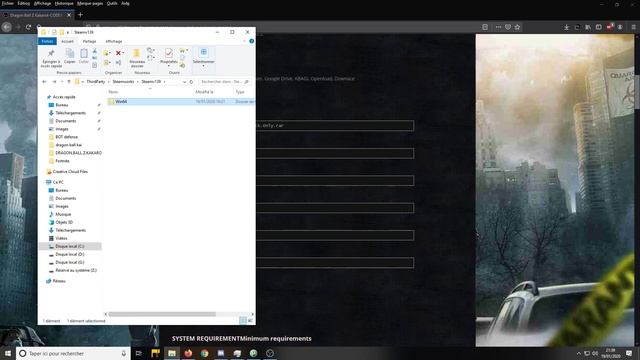Open the Firefox downloads arrow icon
Screen dimensions: 640x360
click(x=567, y=27)
